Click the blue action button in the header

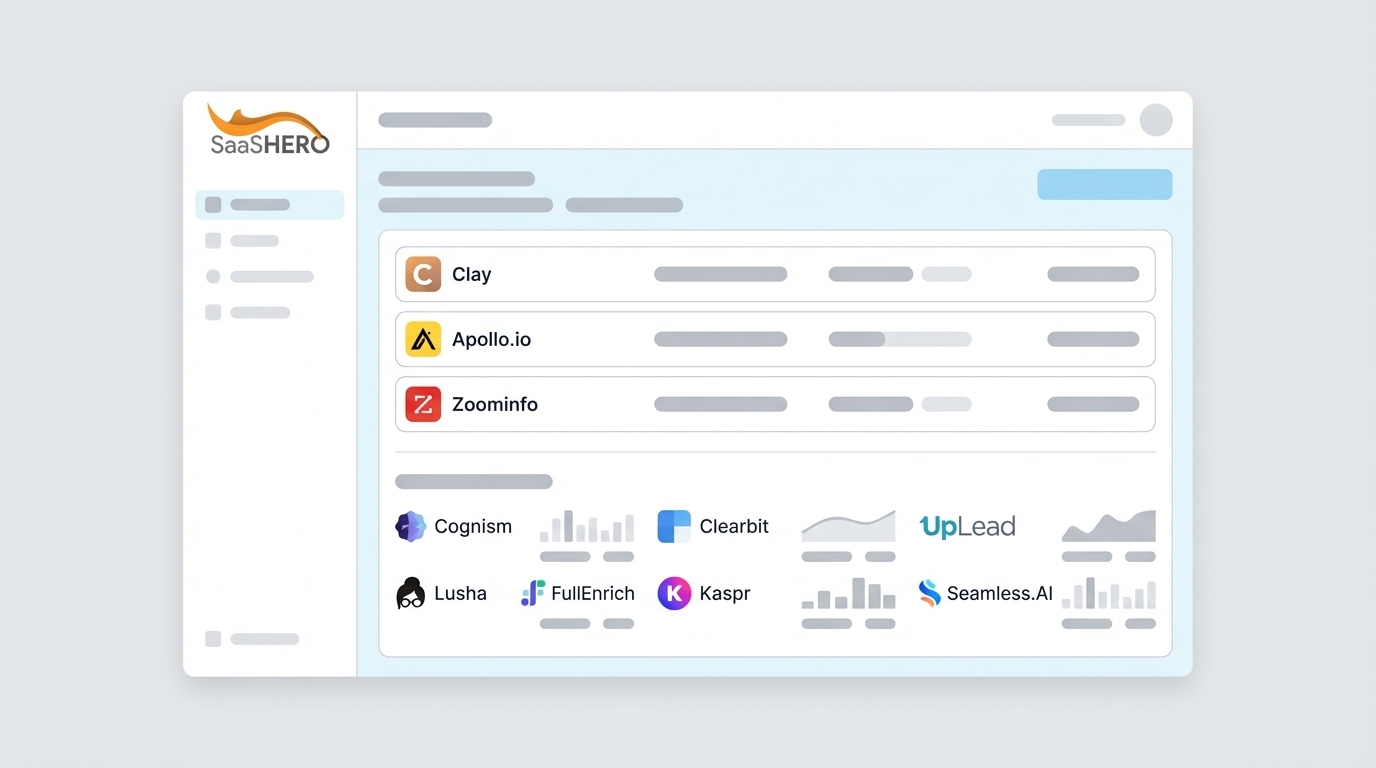click(1104, 184)
